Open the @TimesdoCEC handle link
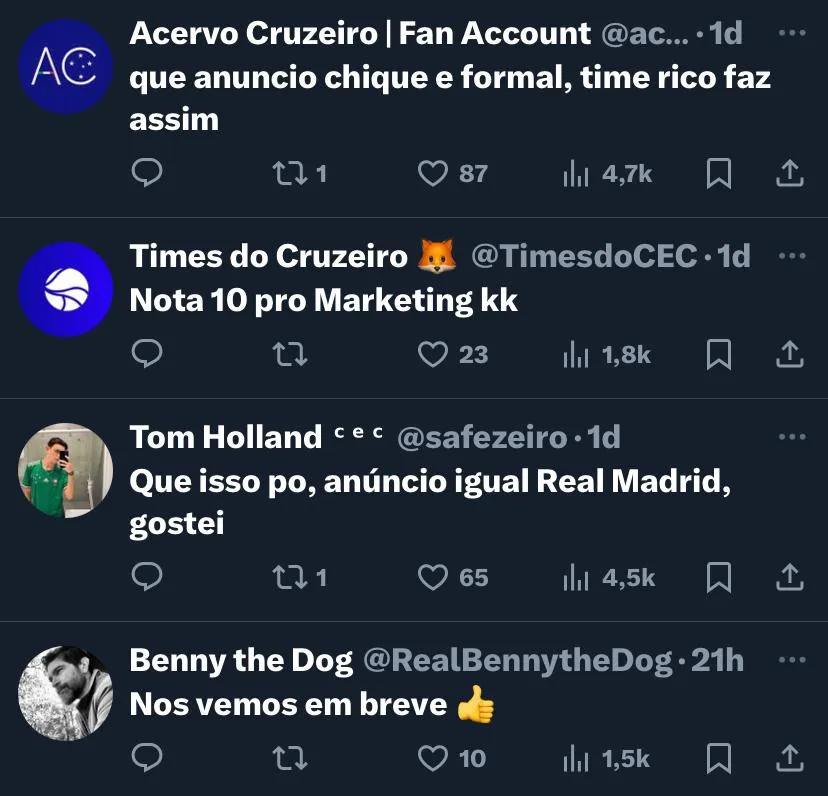This screenshot has height=796, width=828. [583, 257]
